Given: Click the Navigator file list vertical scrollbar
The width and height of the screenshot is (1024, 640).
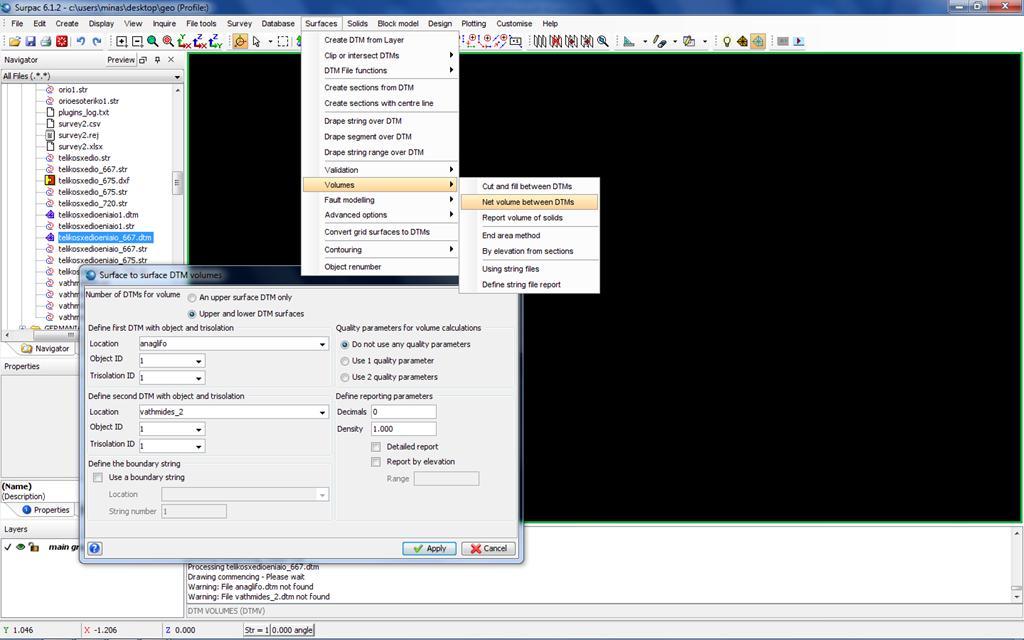Looking at the screenshot, I should [x=177, y=183].
